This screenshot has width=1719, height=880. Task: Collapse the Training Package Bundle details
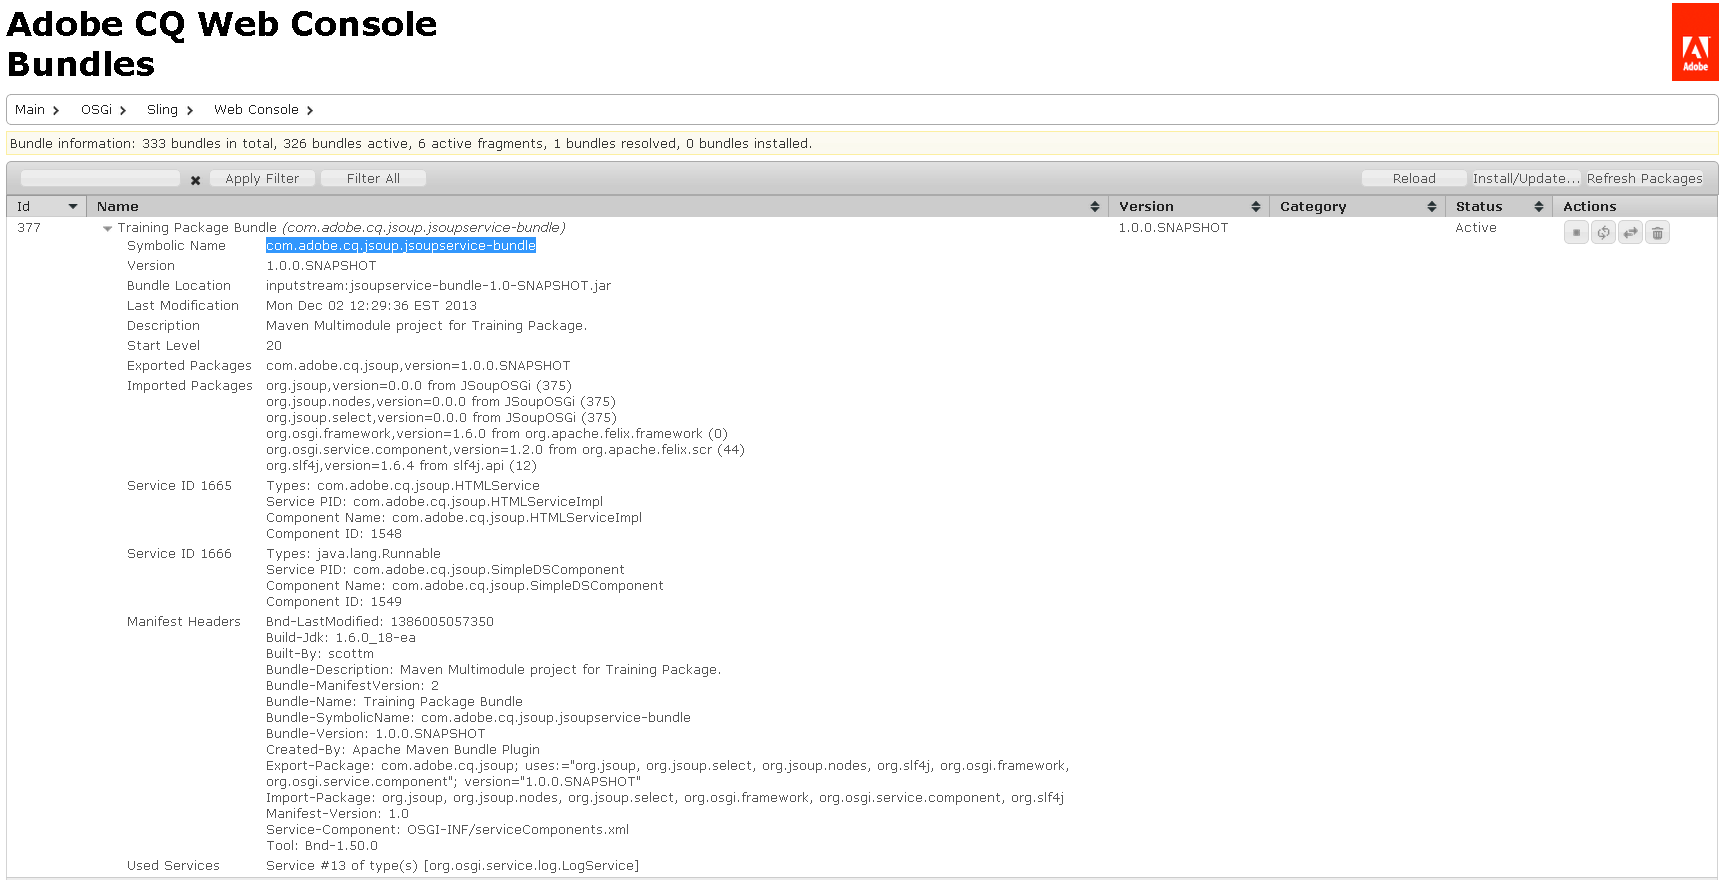[x=107, y=229]
